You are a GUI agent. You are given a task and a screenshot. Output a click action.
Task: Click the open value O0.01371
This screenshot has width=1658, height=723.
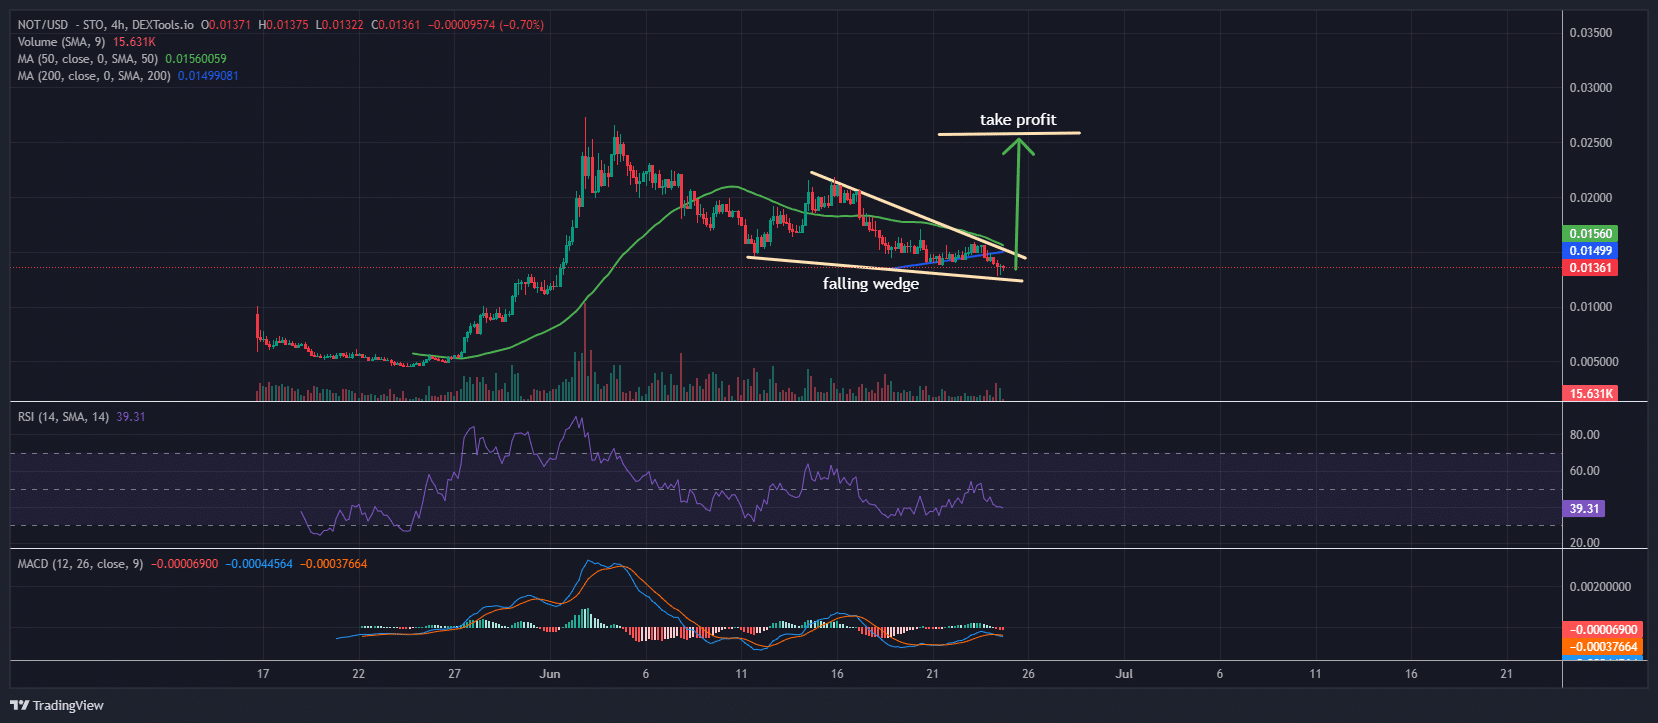[226, 25]
